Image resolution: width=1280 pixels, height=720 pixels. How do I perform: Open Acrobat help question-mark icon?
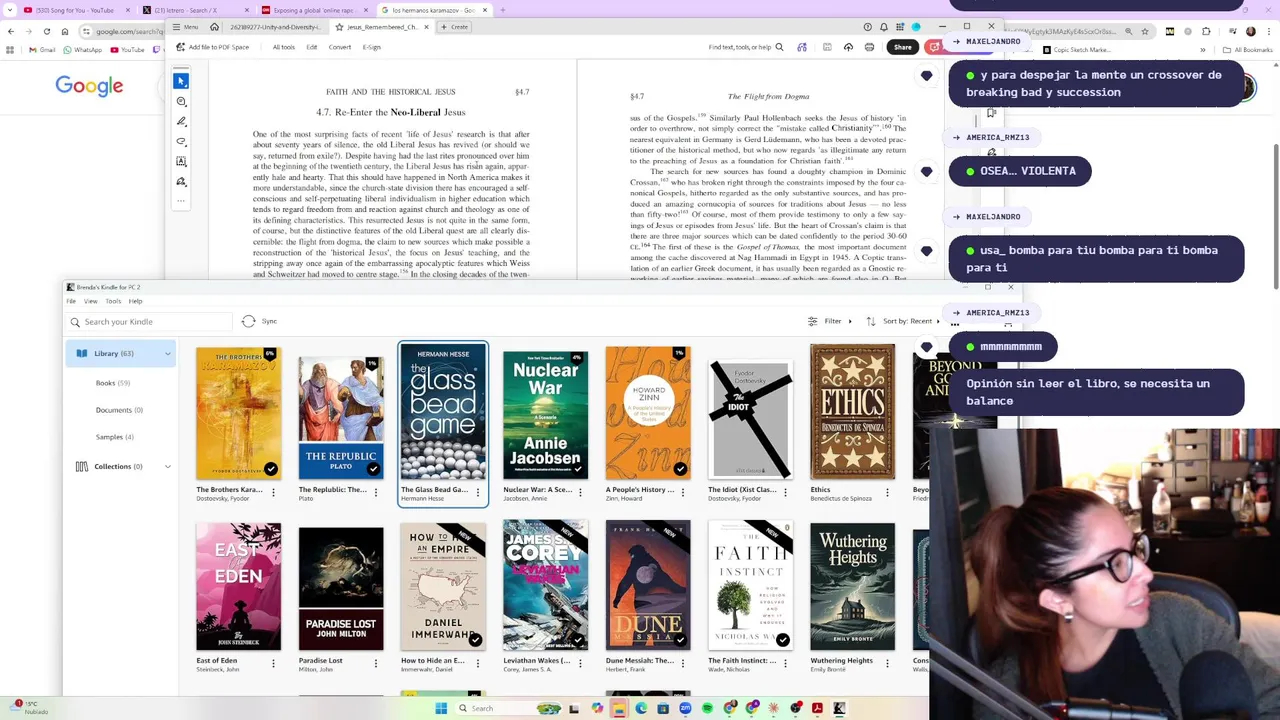867,27
